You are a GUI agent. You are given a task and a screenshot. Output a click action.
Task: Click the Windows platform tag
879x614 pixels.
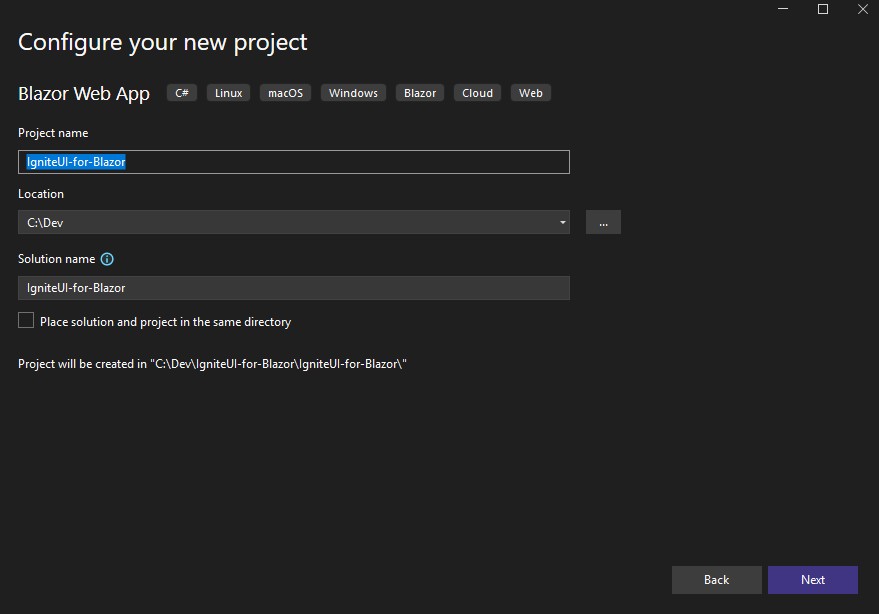353,93
